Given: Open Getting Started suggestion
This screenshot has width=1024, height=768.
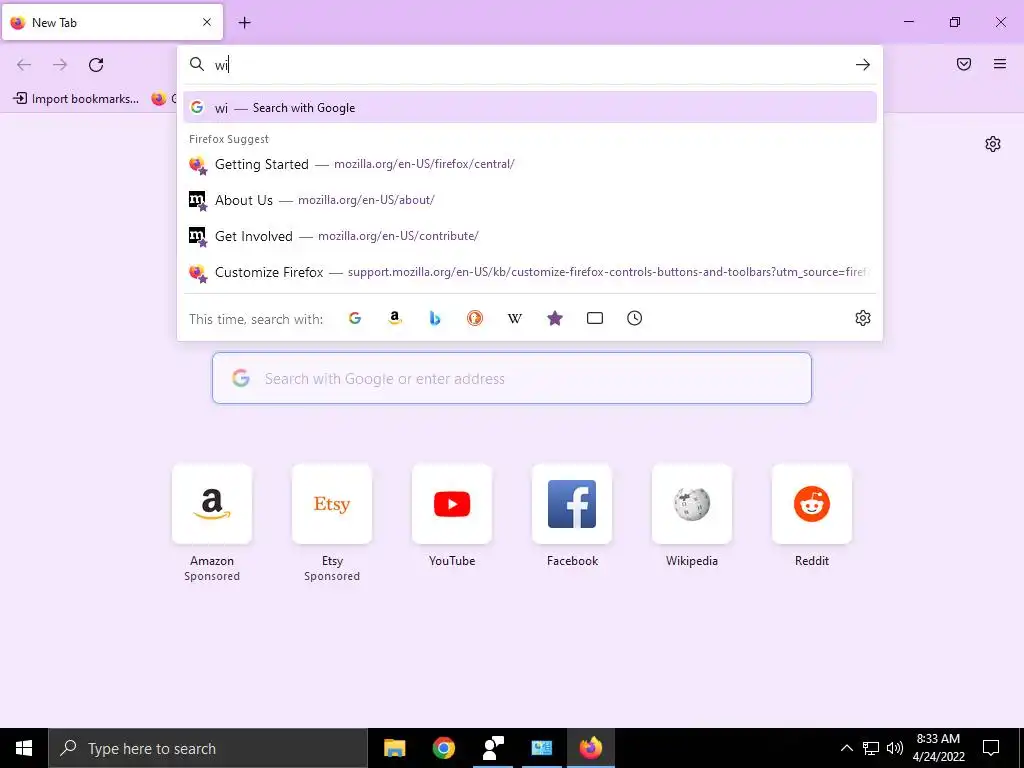Looking at the screenshot, I should (x=530, y=164).
